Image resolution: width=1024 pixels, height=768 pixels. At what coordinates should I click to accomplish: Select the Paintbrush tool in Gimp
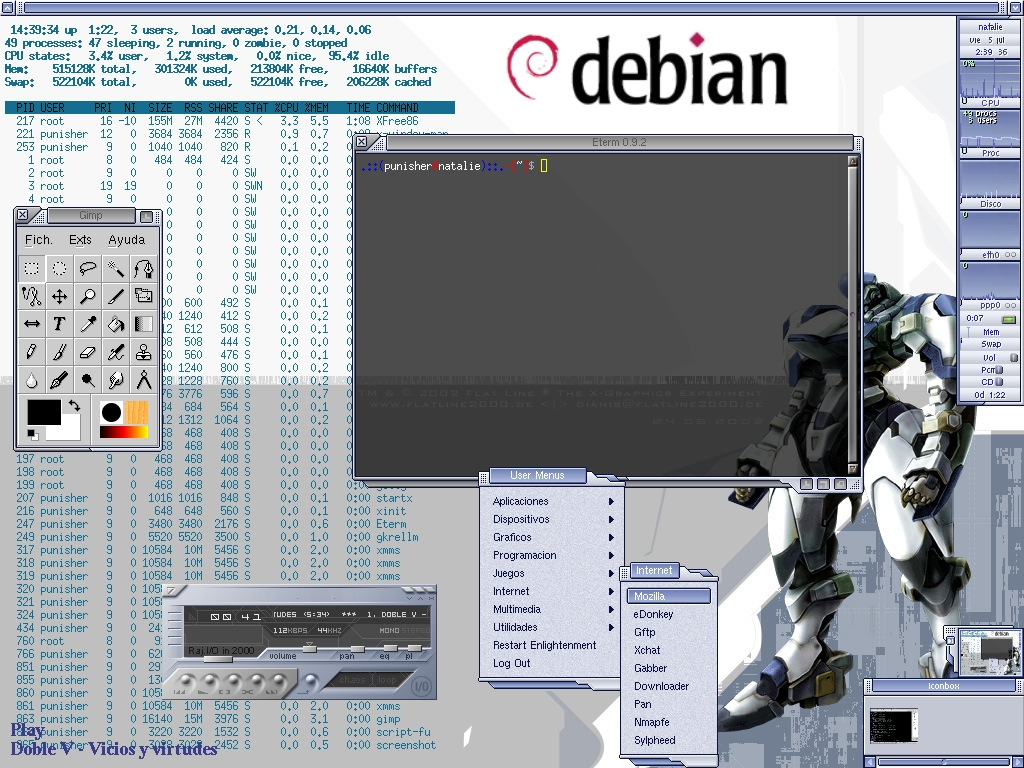pos(59,351)
